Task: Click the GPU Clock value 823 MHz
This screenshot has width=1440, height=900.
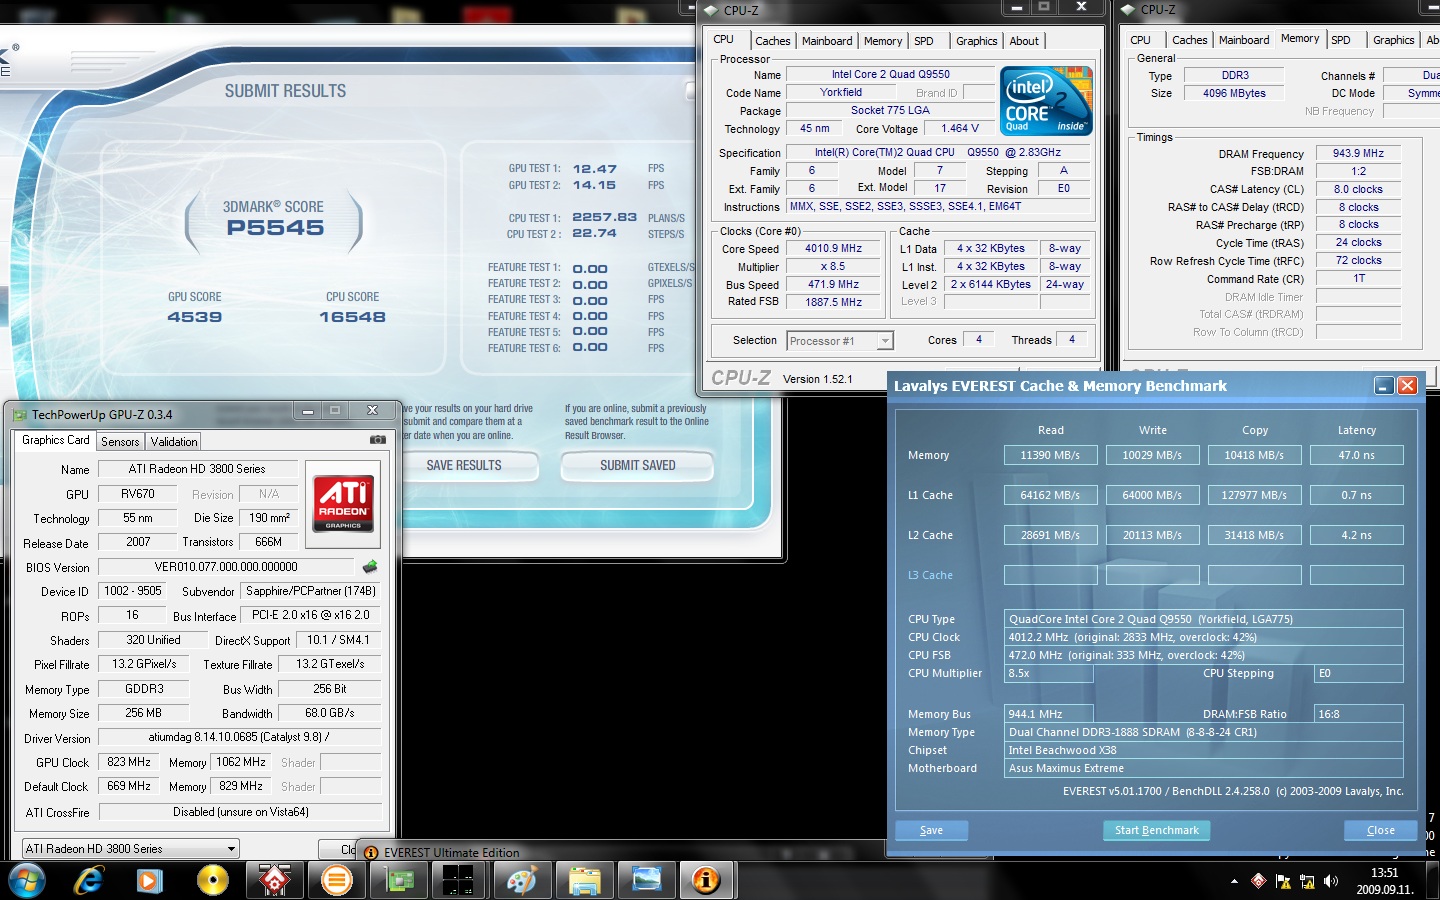Action: (129, 762)
